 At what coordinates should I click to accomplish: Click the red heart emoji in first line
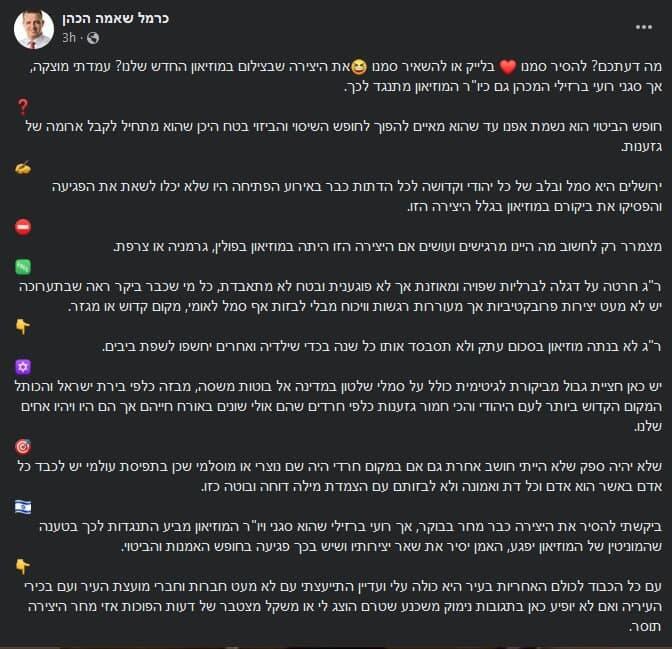[508, 67]
